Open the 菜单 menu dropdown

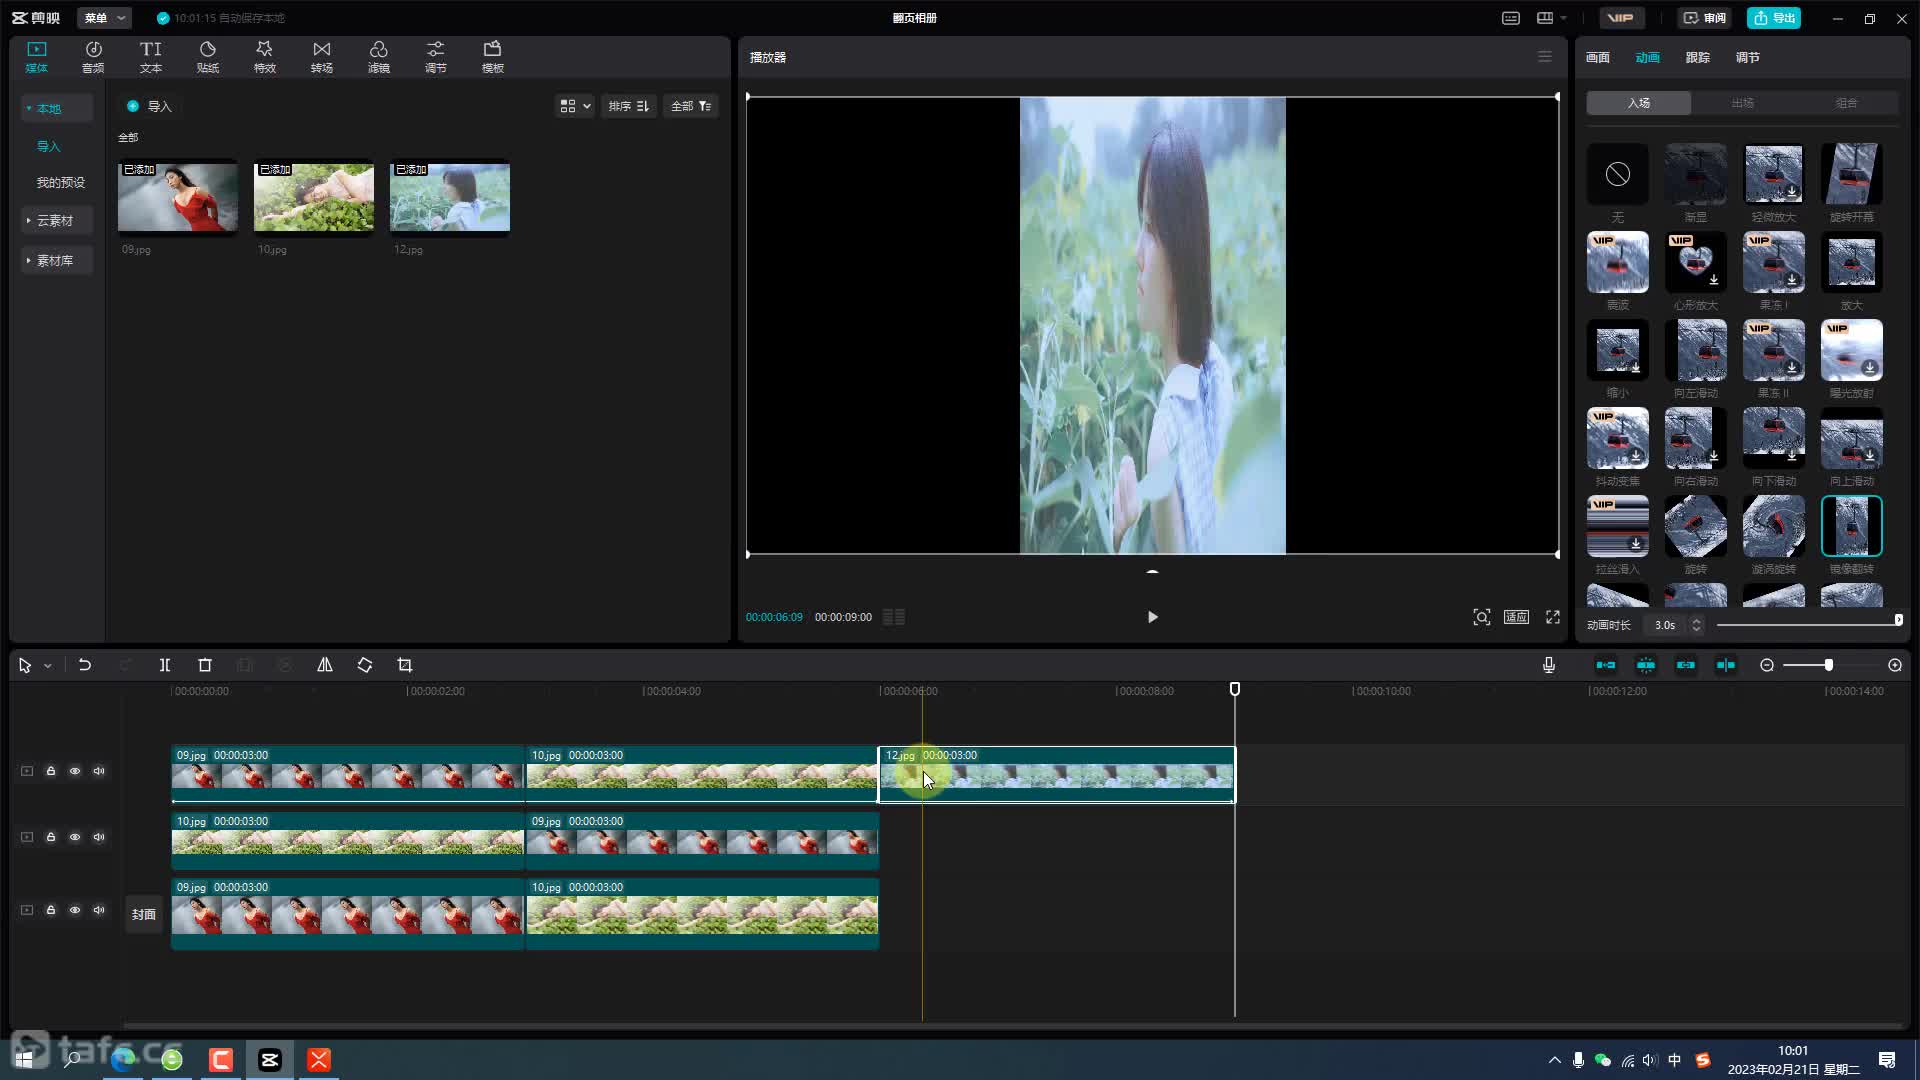pyautogui.click(x=104, y=18)
